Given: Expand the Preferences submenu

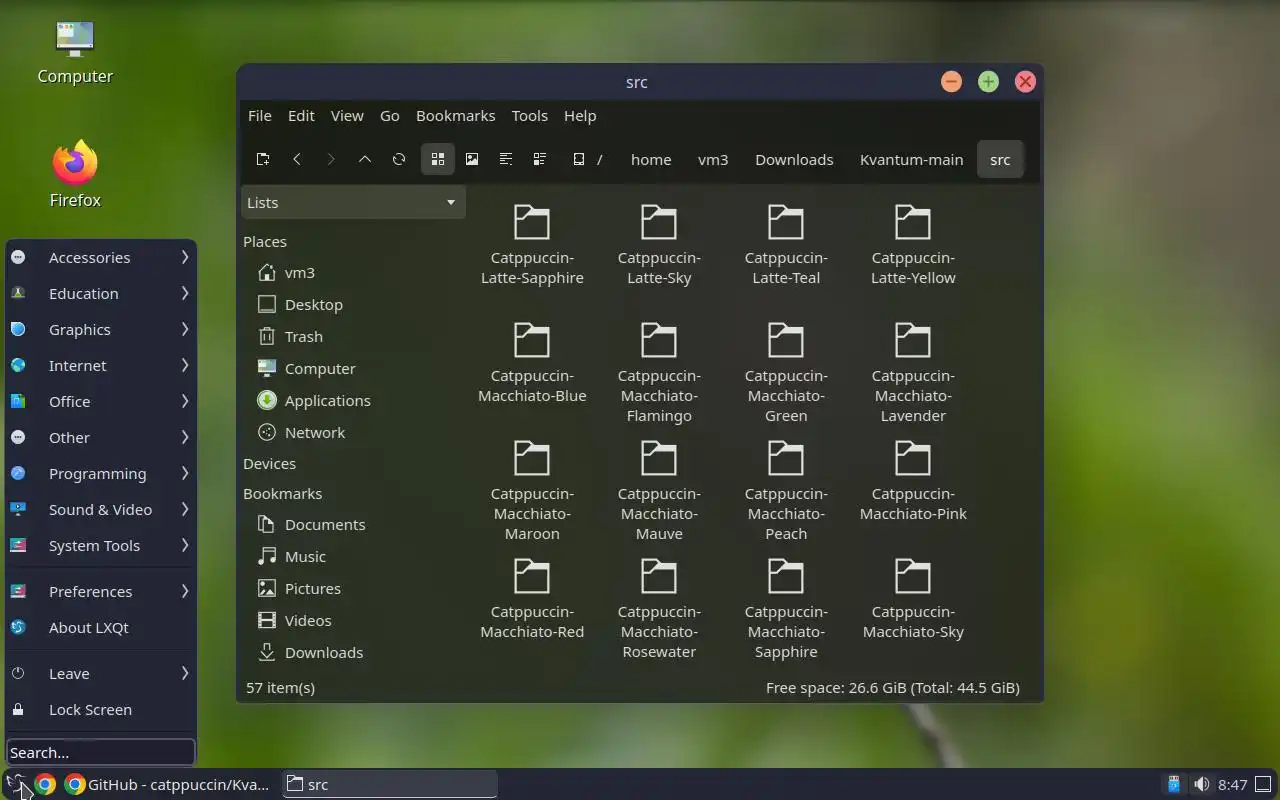Looking at the screenshot, I should click(100, 591).
